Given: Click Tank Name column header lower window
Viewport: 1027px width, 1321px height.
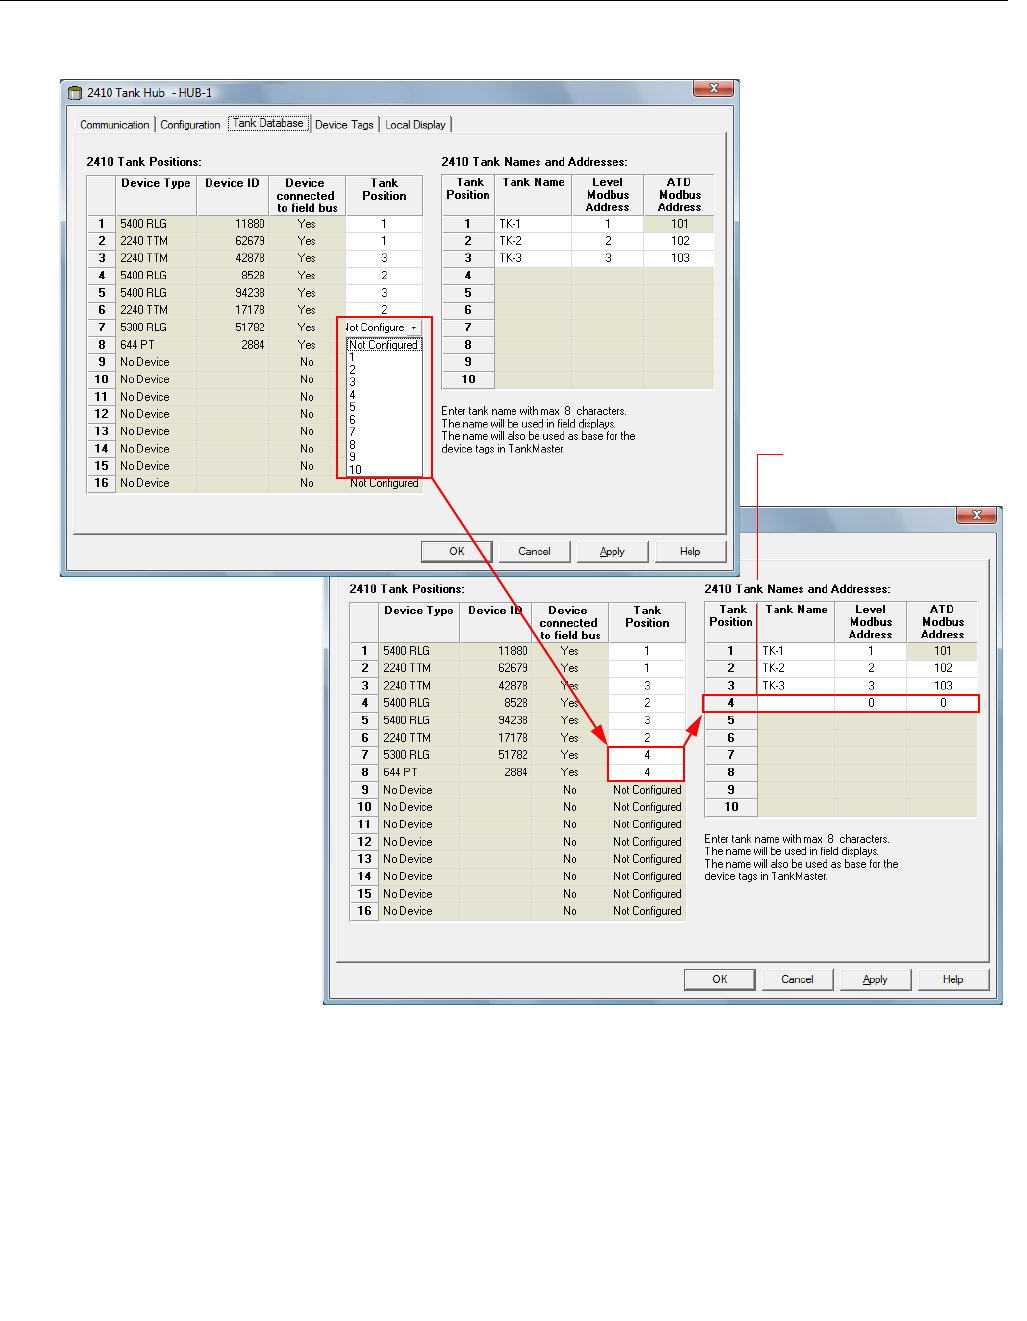Looking at the screenshot, I should tap(797, 622).
